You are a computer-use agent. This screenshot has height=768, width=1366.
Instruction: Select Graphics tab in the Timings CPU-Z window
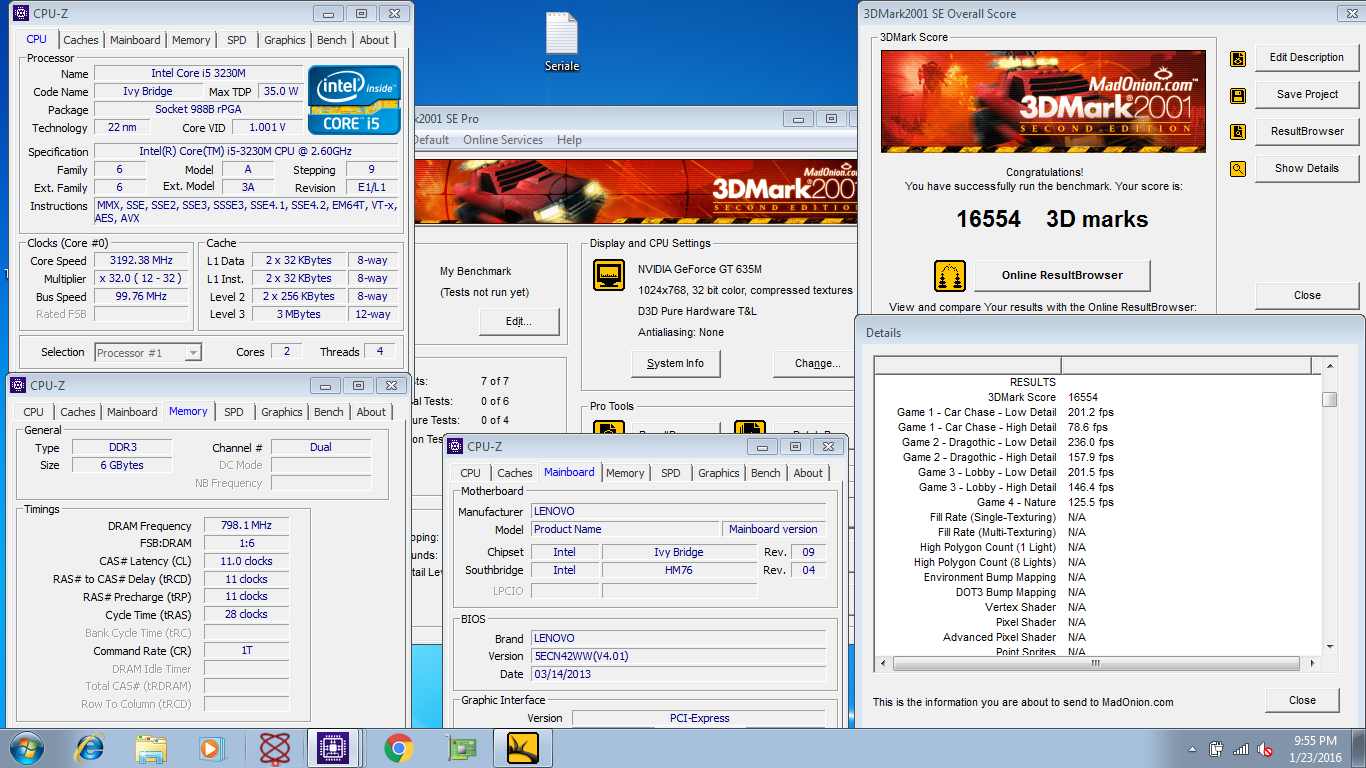coord(282,412)
